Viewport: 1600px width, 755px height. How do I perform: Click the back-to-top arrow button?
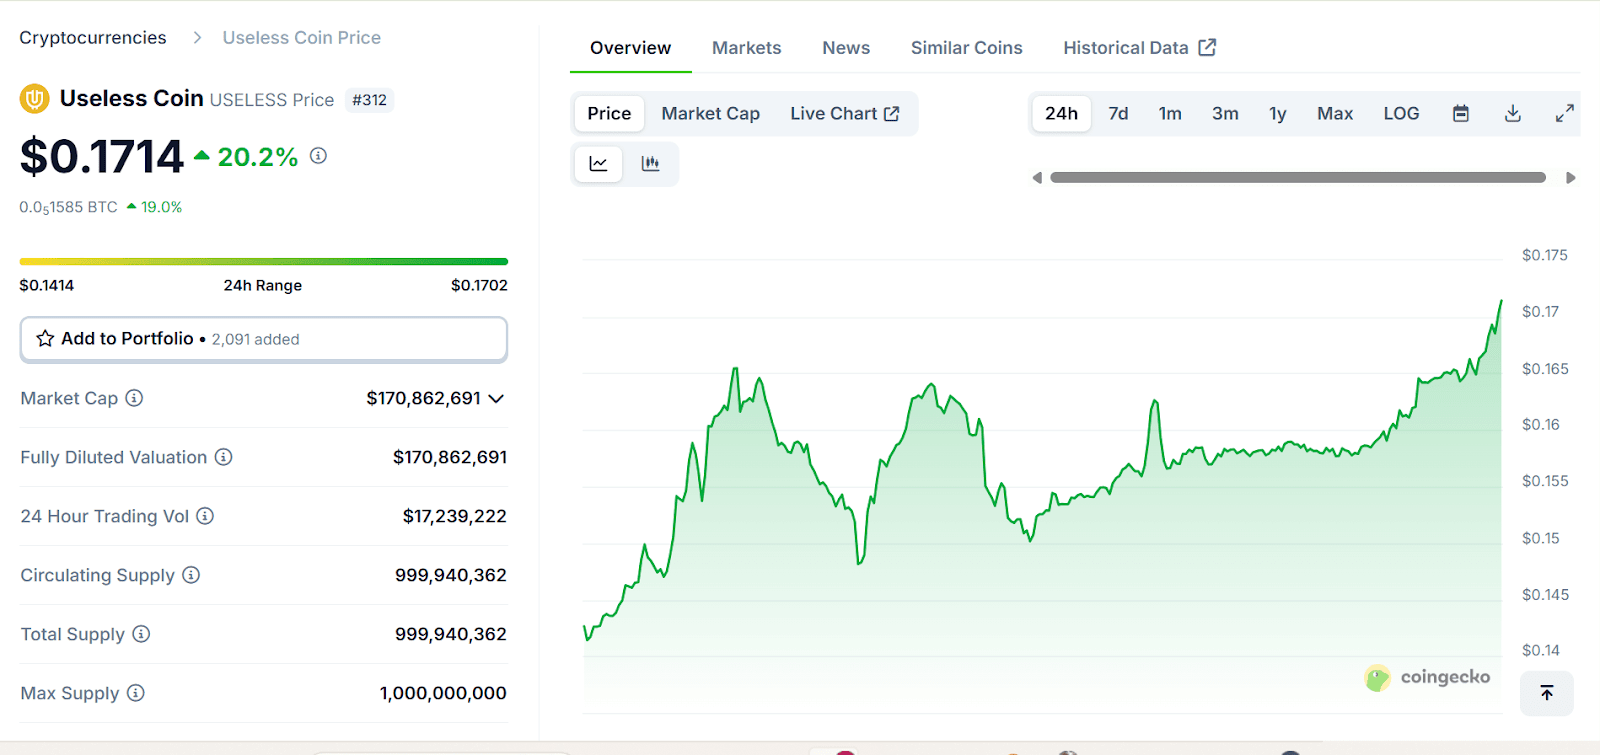pyautogui.click(x=1547, y=693)
